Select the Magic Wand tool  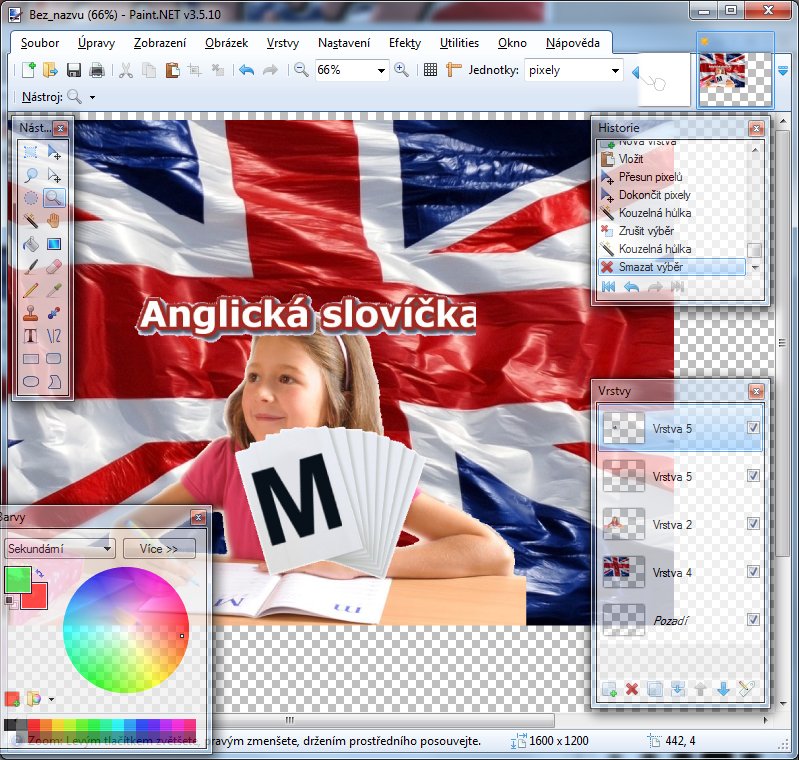31,221
